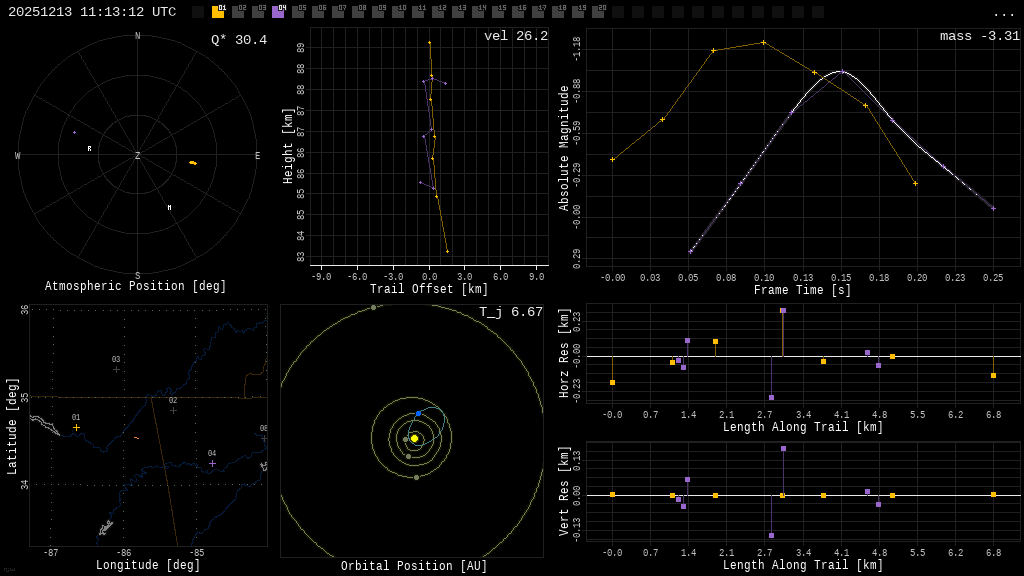Click station 01 yellow cross on map
This screenshot has height=576, width=1024.
(76, 427)
